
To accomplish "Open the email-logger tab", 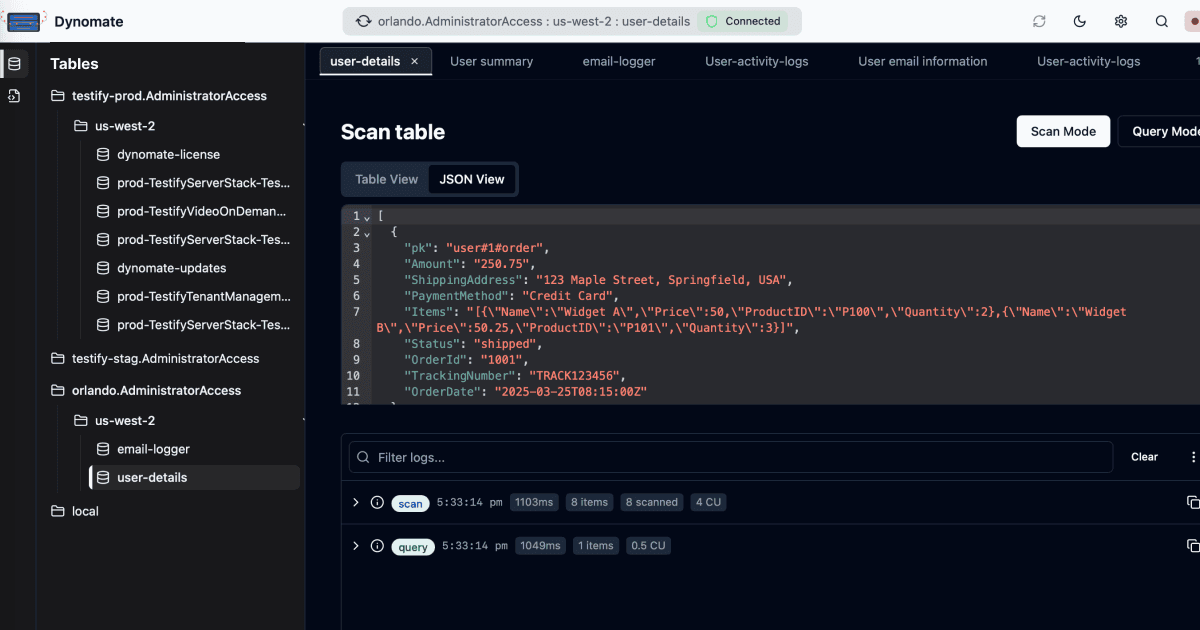I will [619, 61].
